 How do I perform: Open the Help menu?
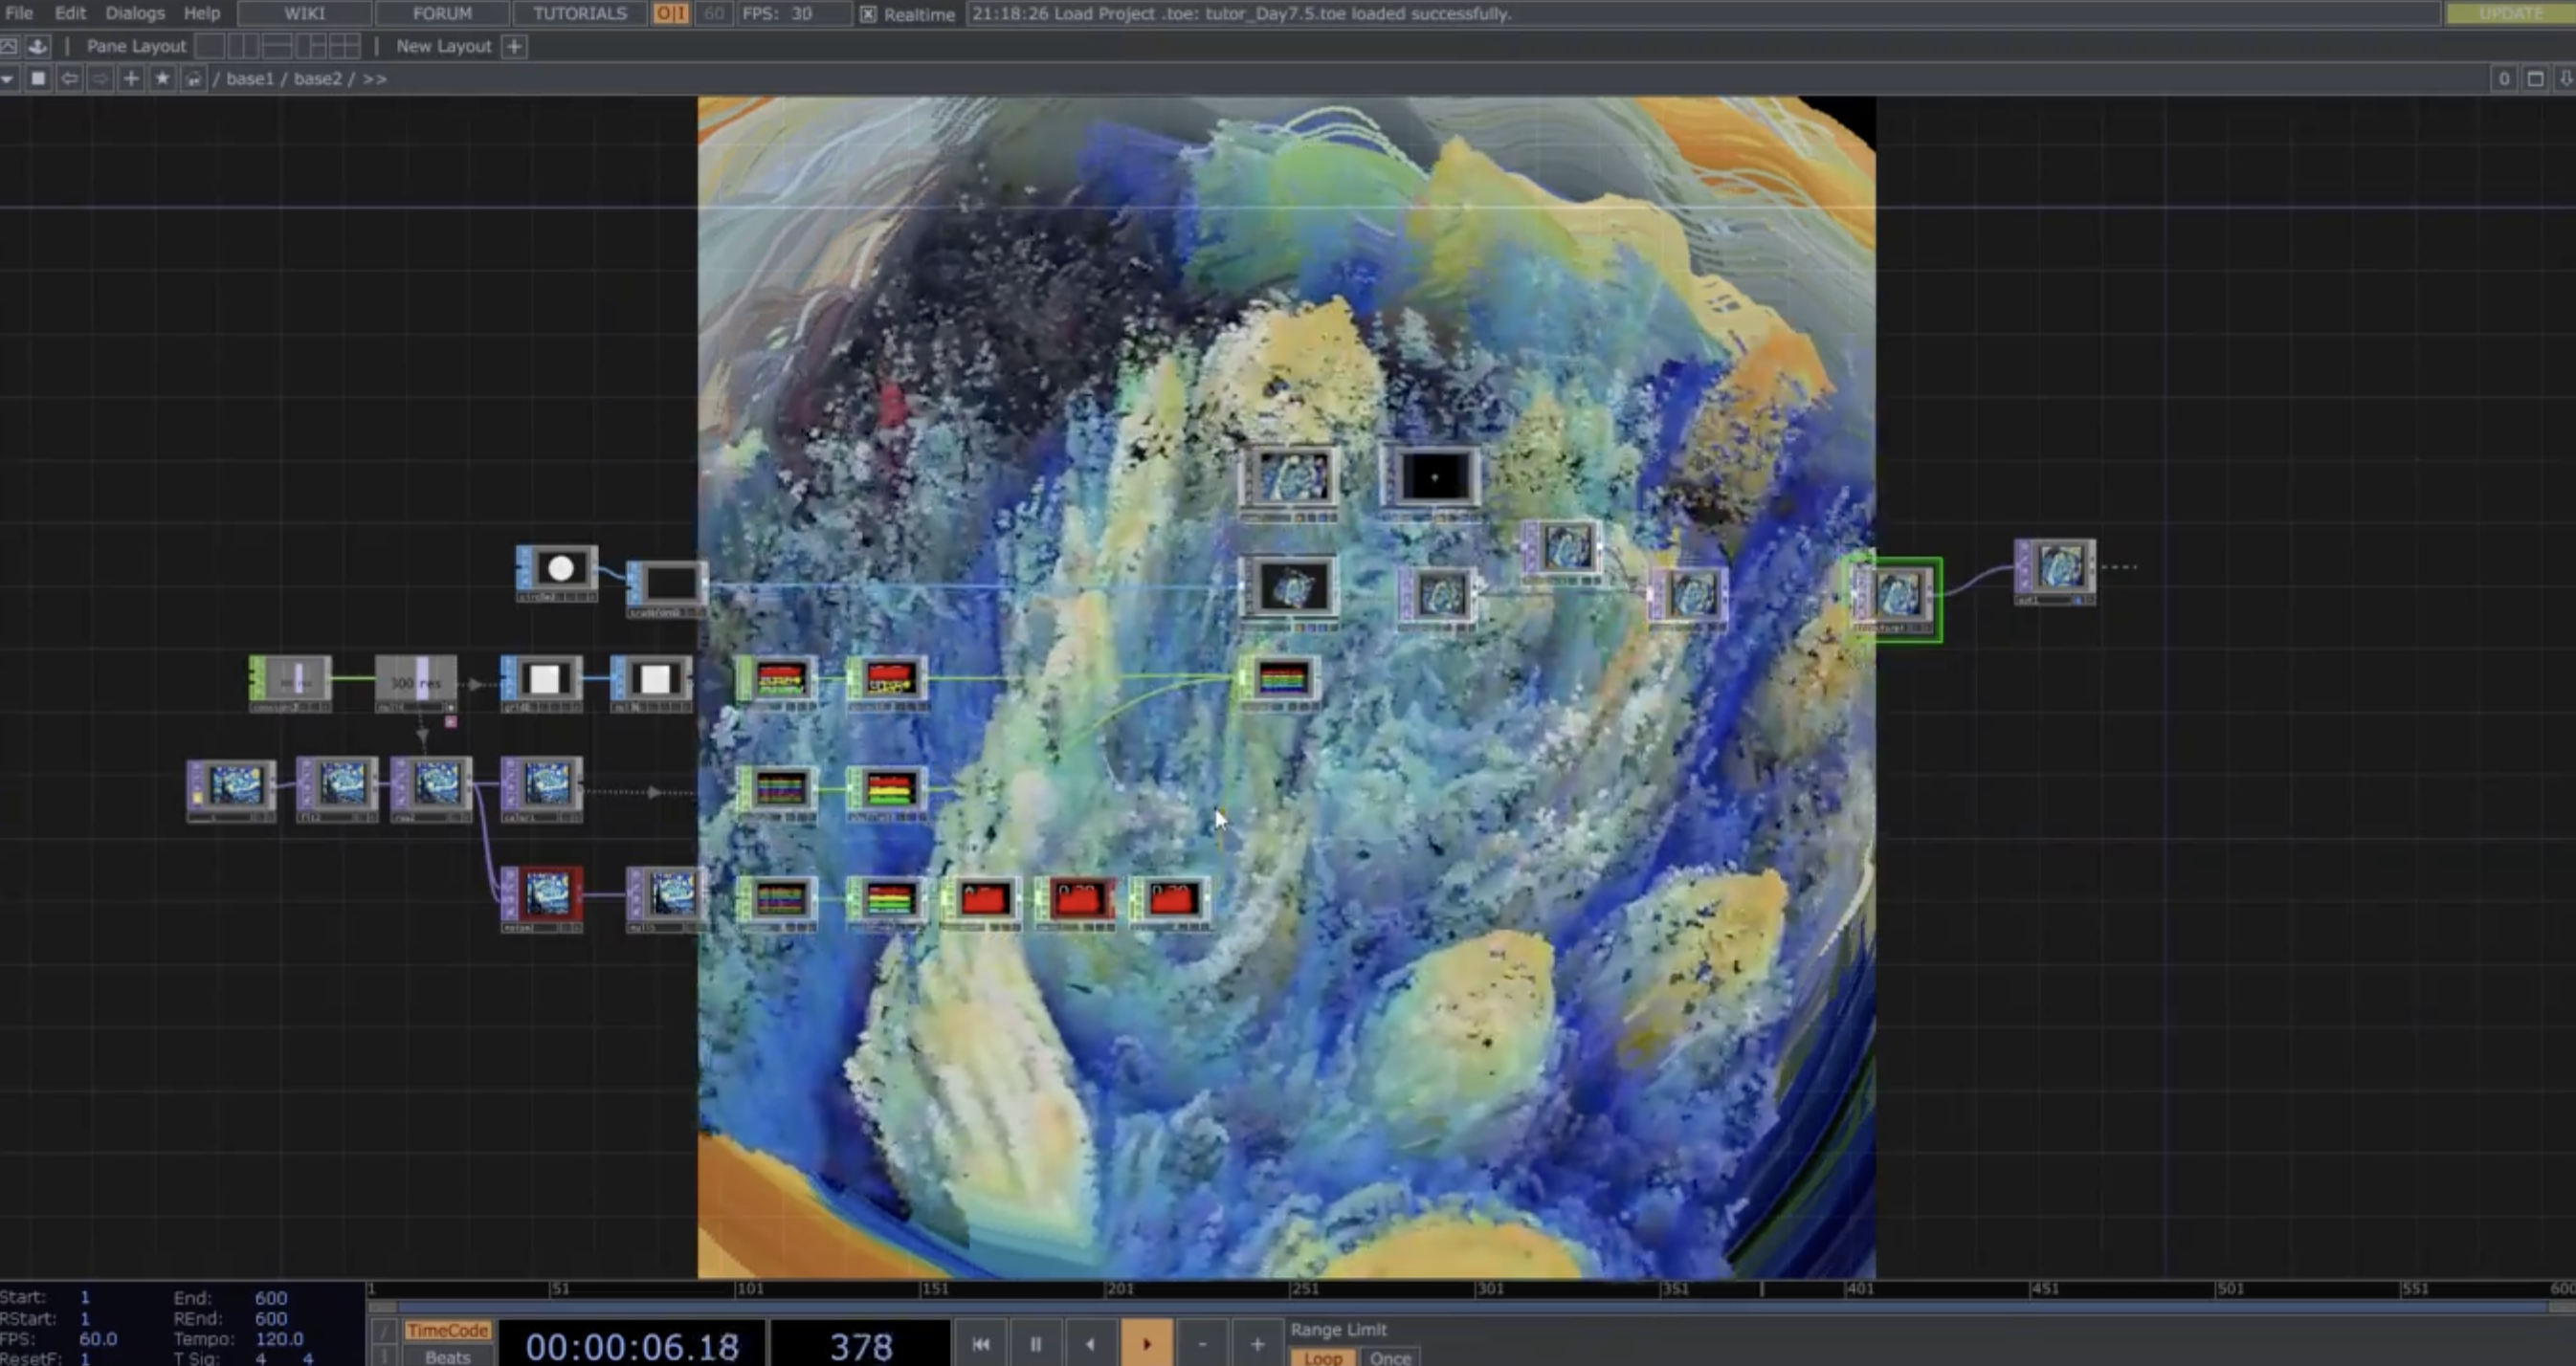[x=202, y=13]
